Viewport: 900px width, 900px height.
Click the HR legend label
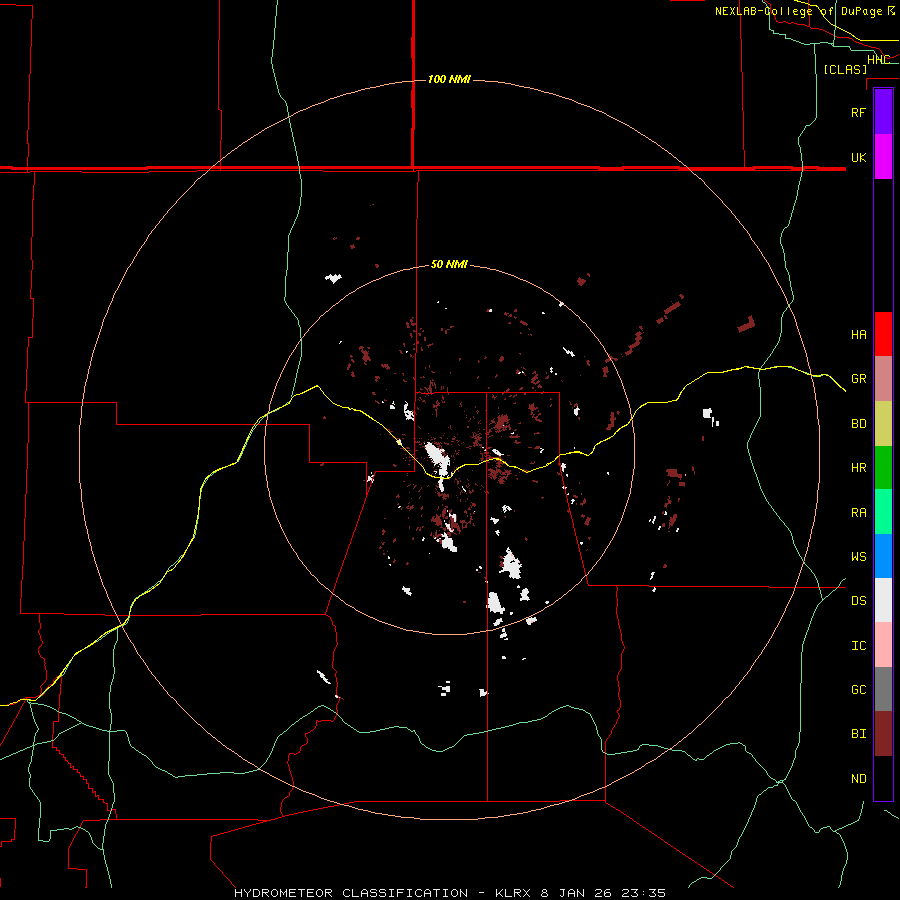(x=858, y=468)
